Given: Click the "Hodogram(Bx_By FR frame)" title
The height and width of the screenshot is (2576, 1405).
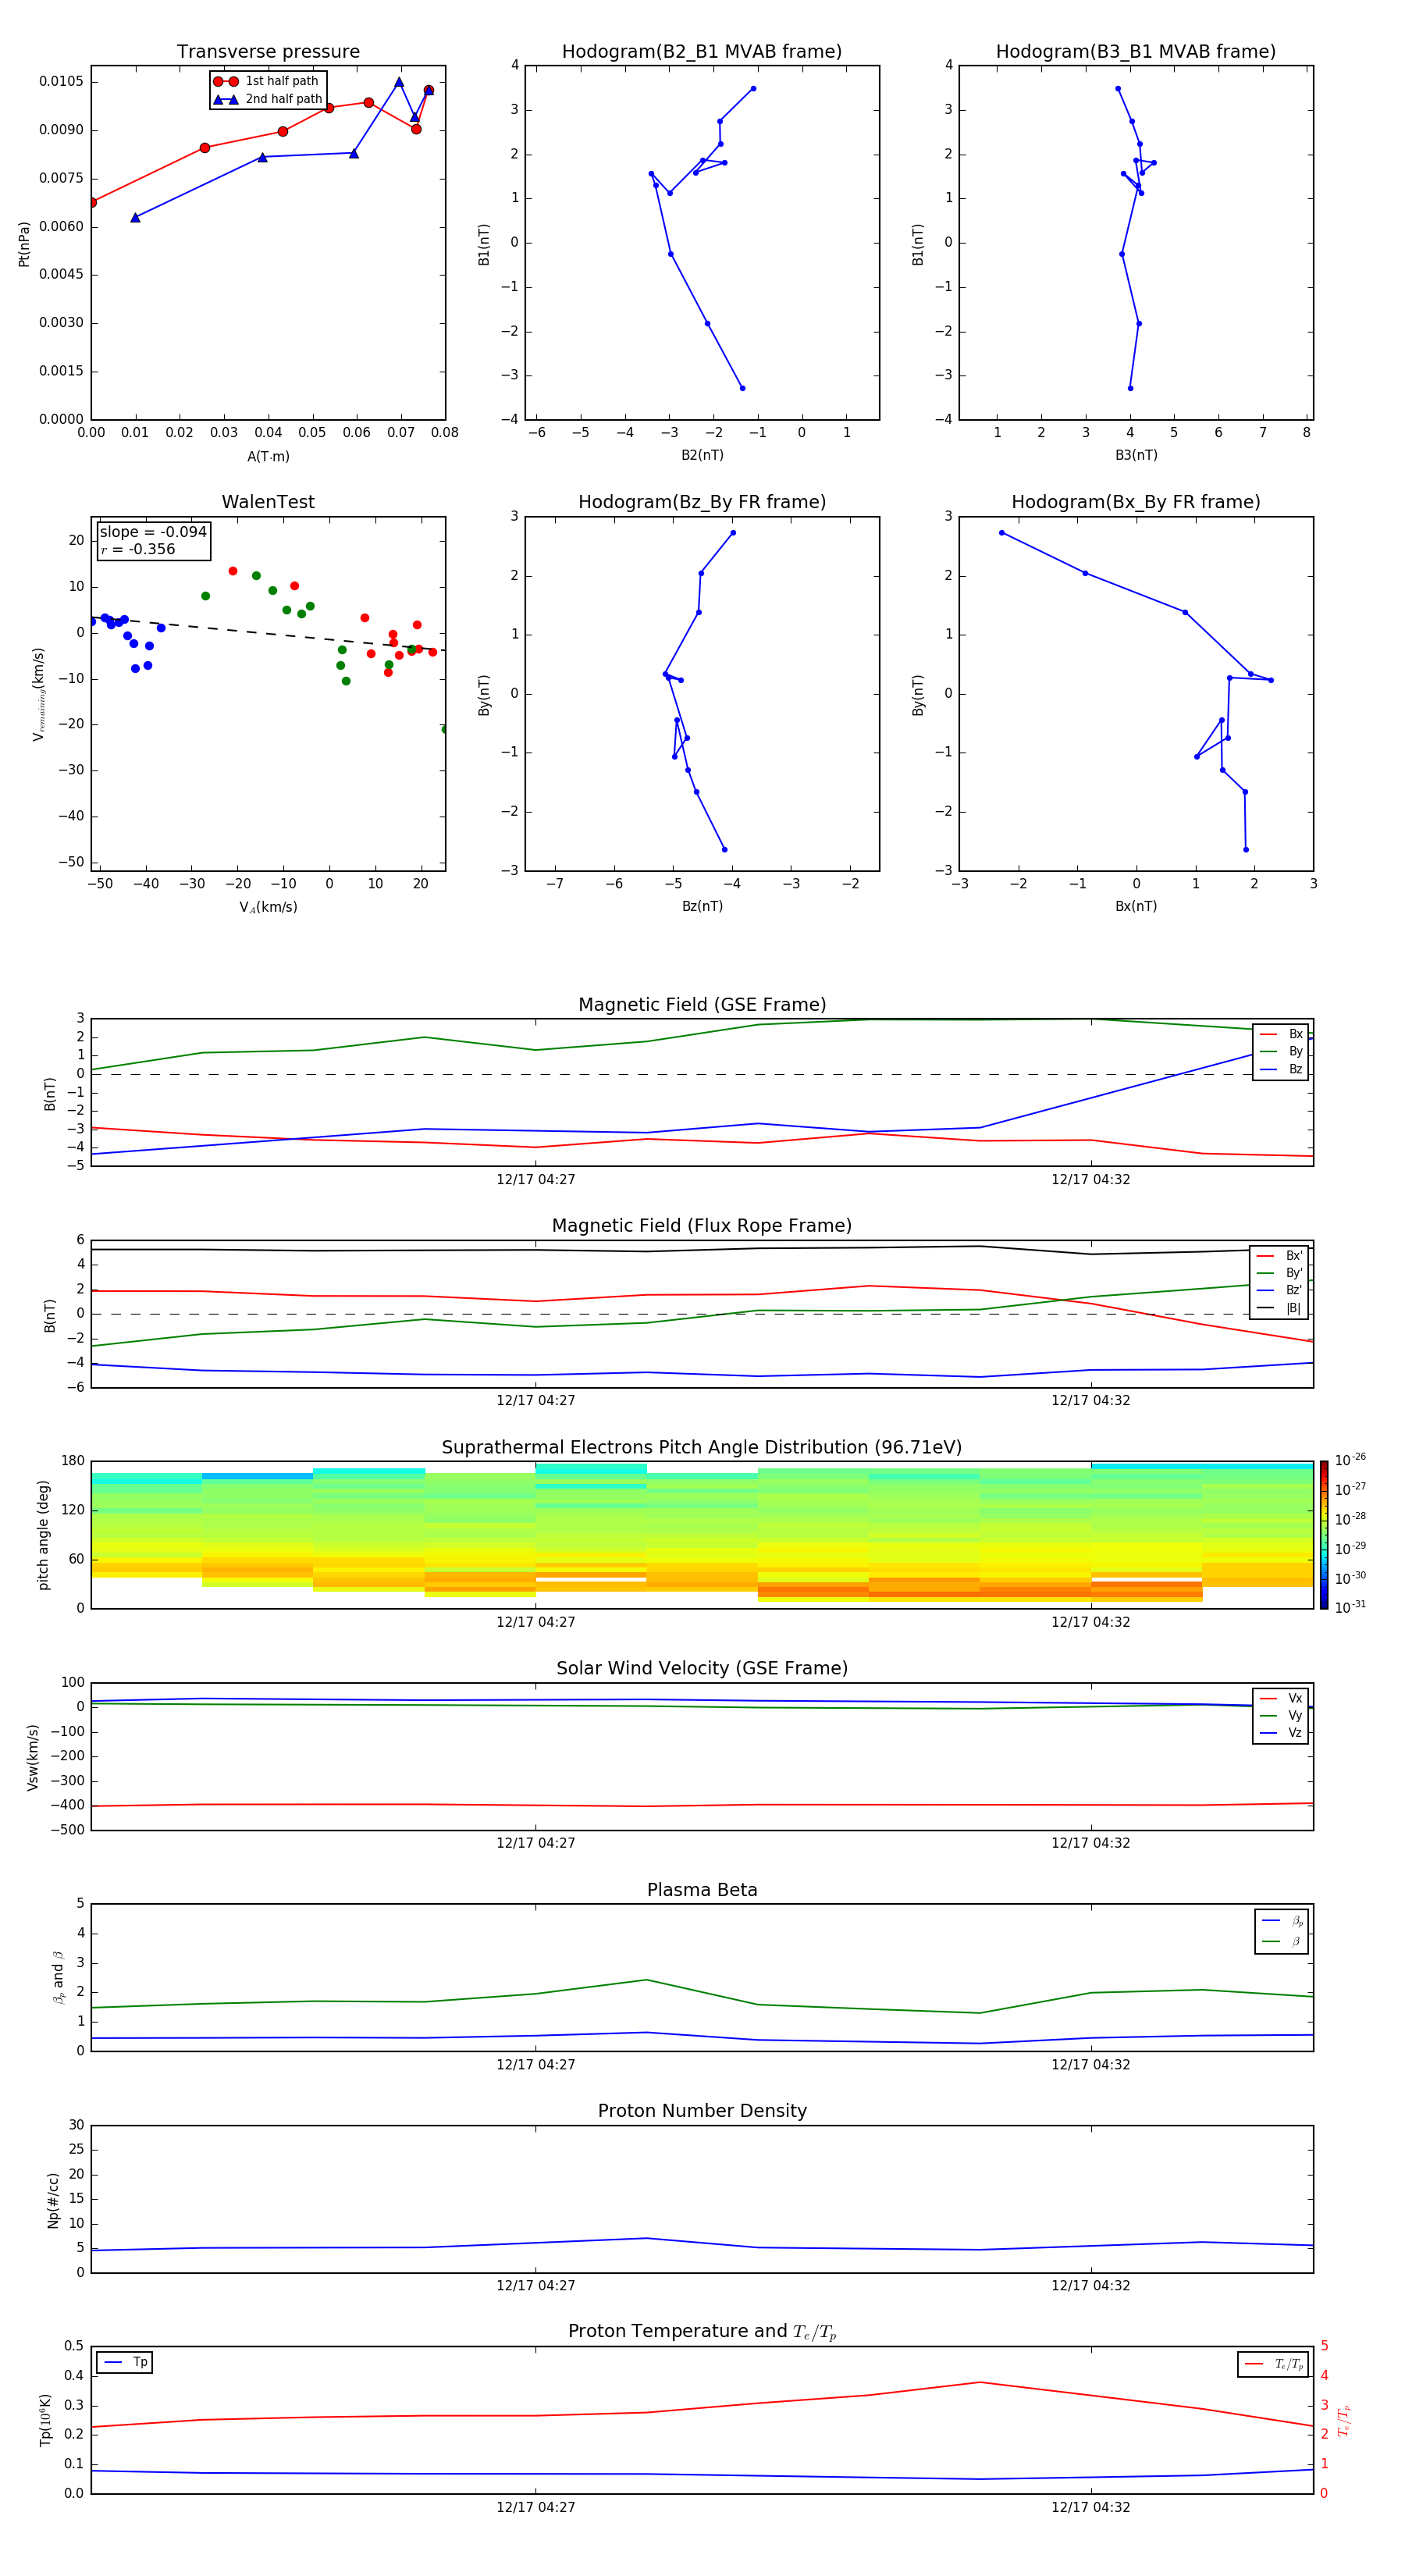Looking at the screenshot, I should click(1136, 502).
